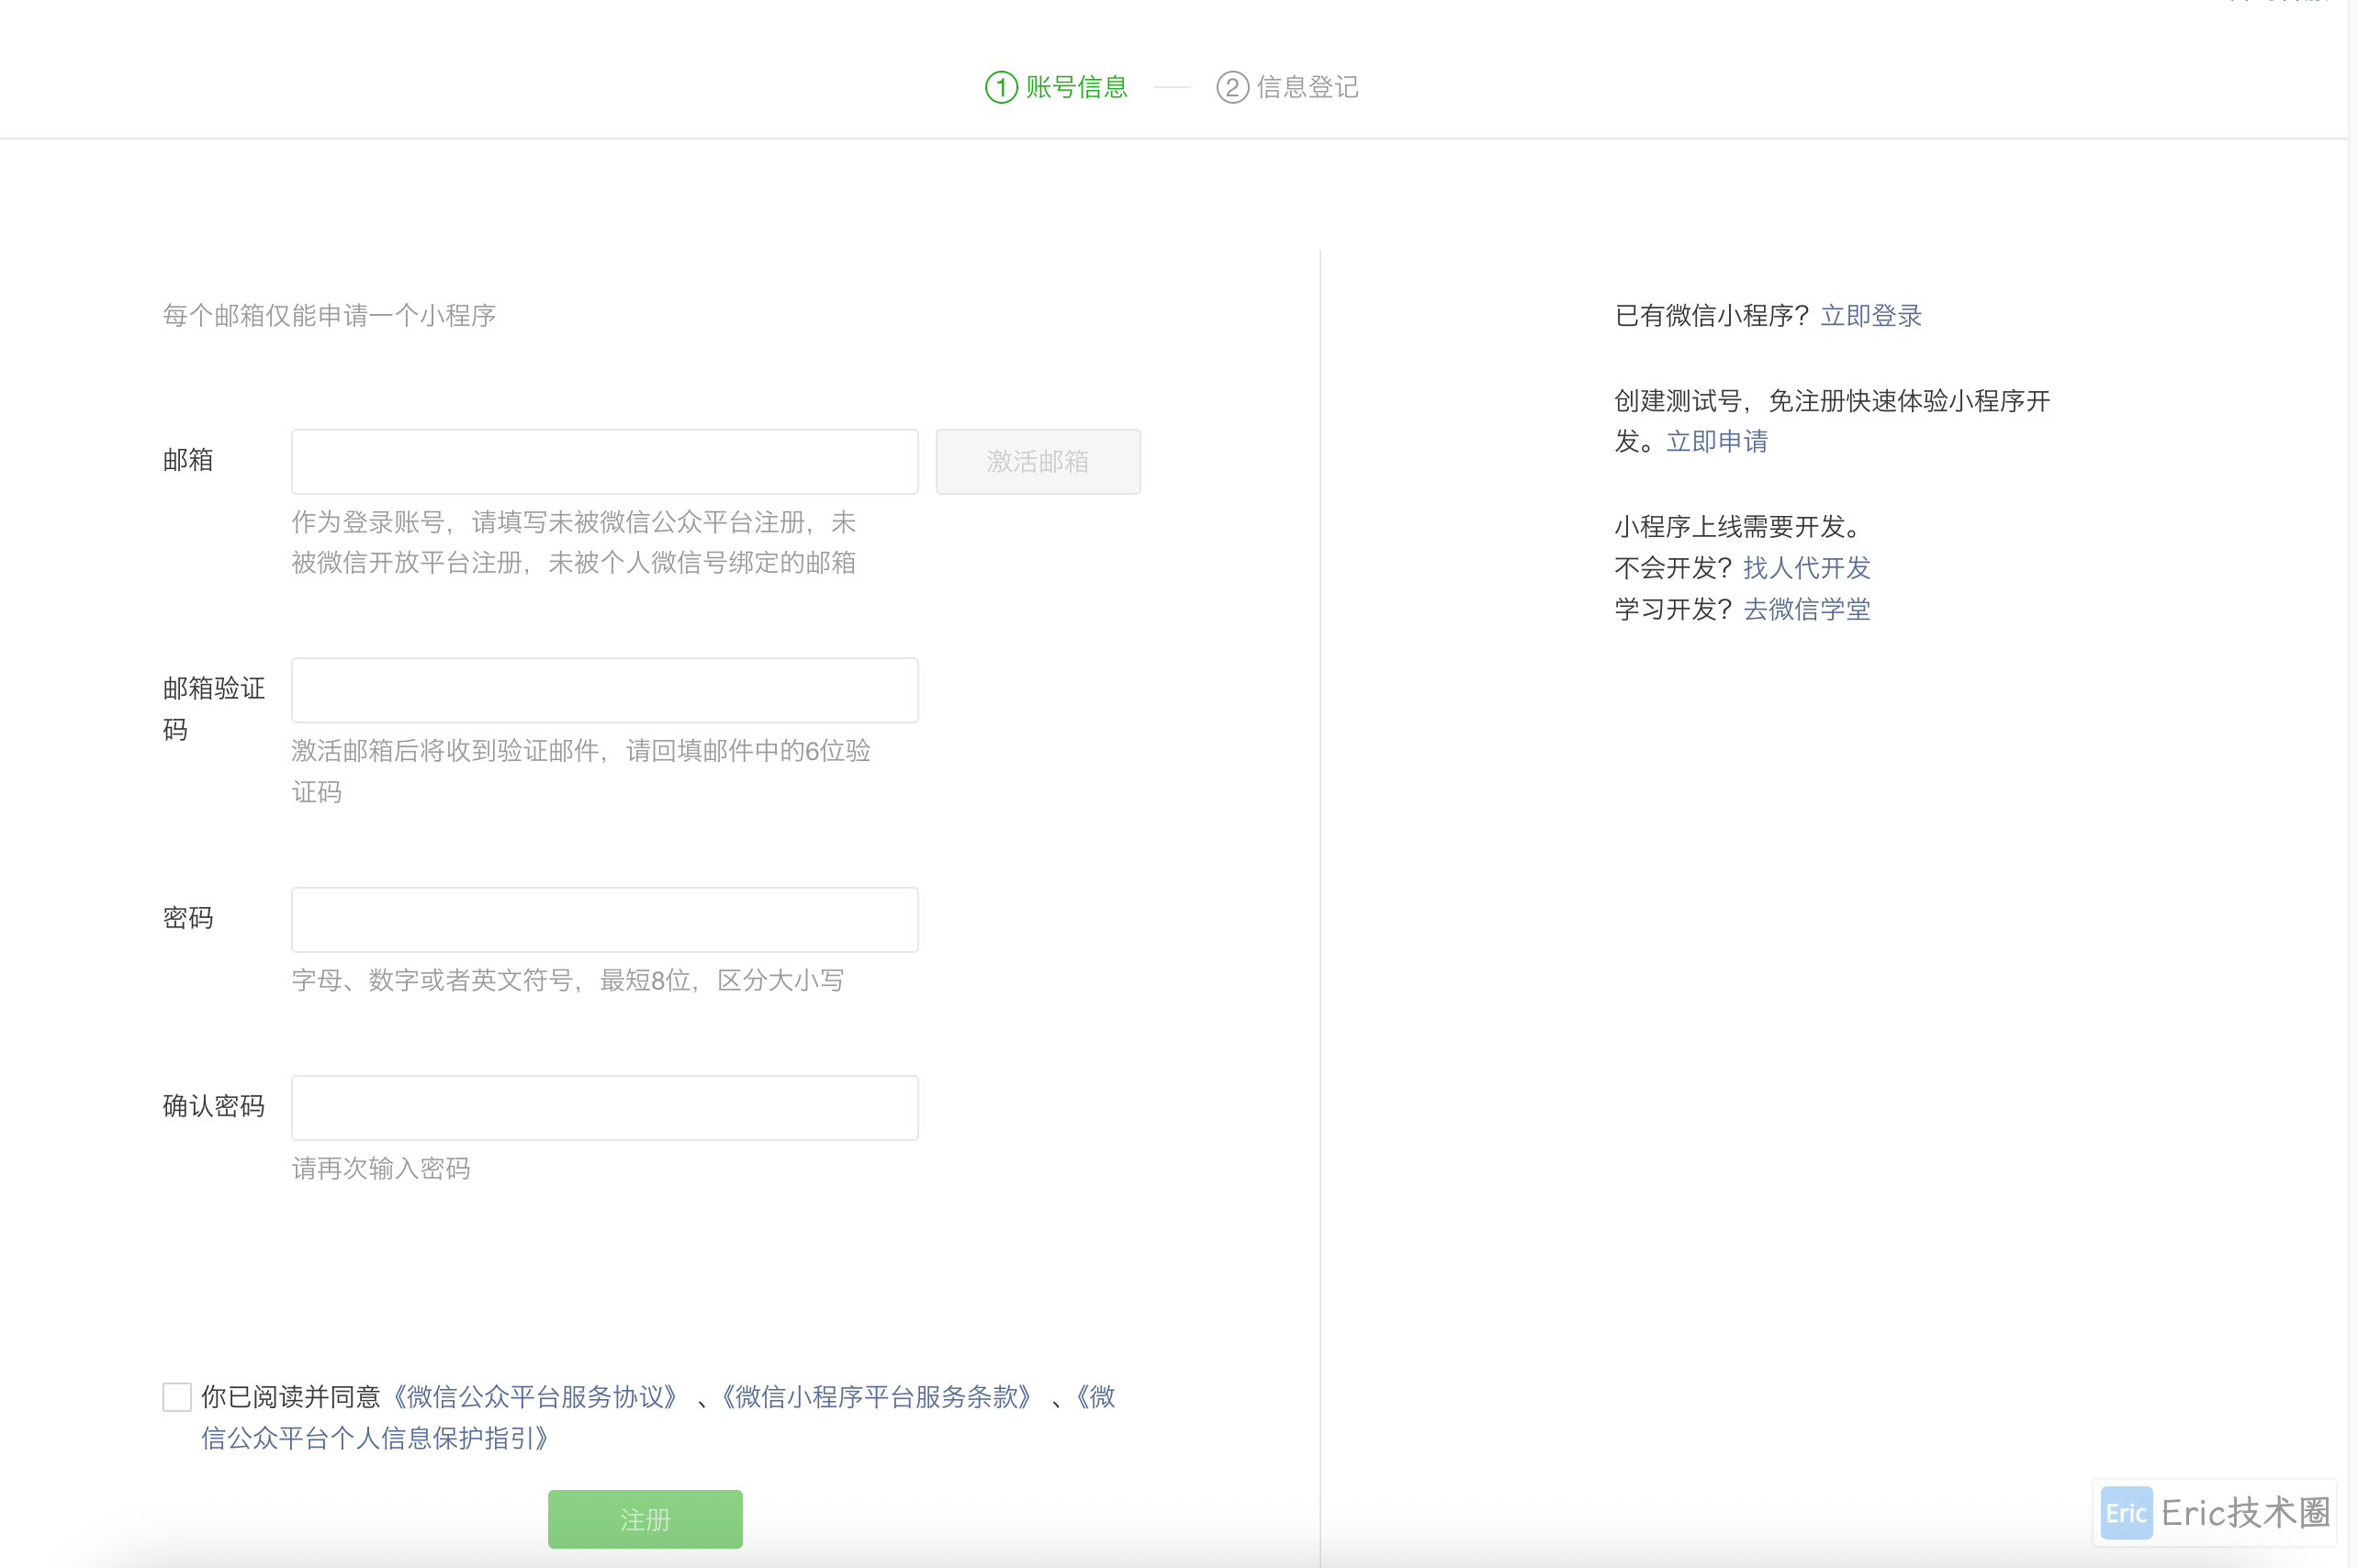Open the 找人代开发 link
The width and height of the screenshot is (2358, 1568).
pos(1806,568)
